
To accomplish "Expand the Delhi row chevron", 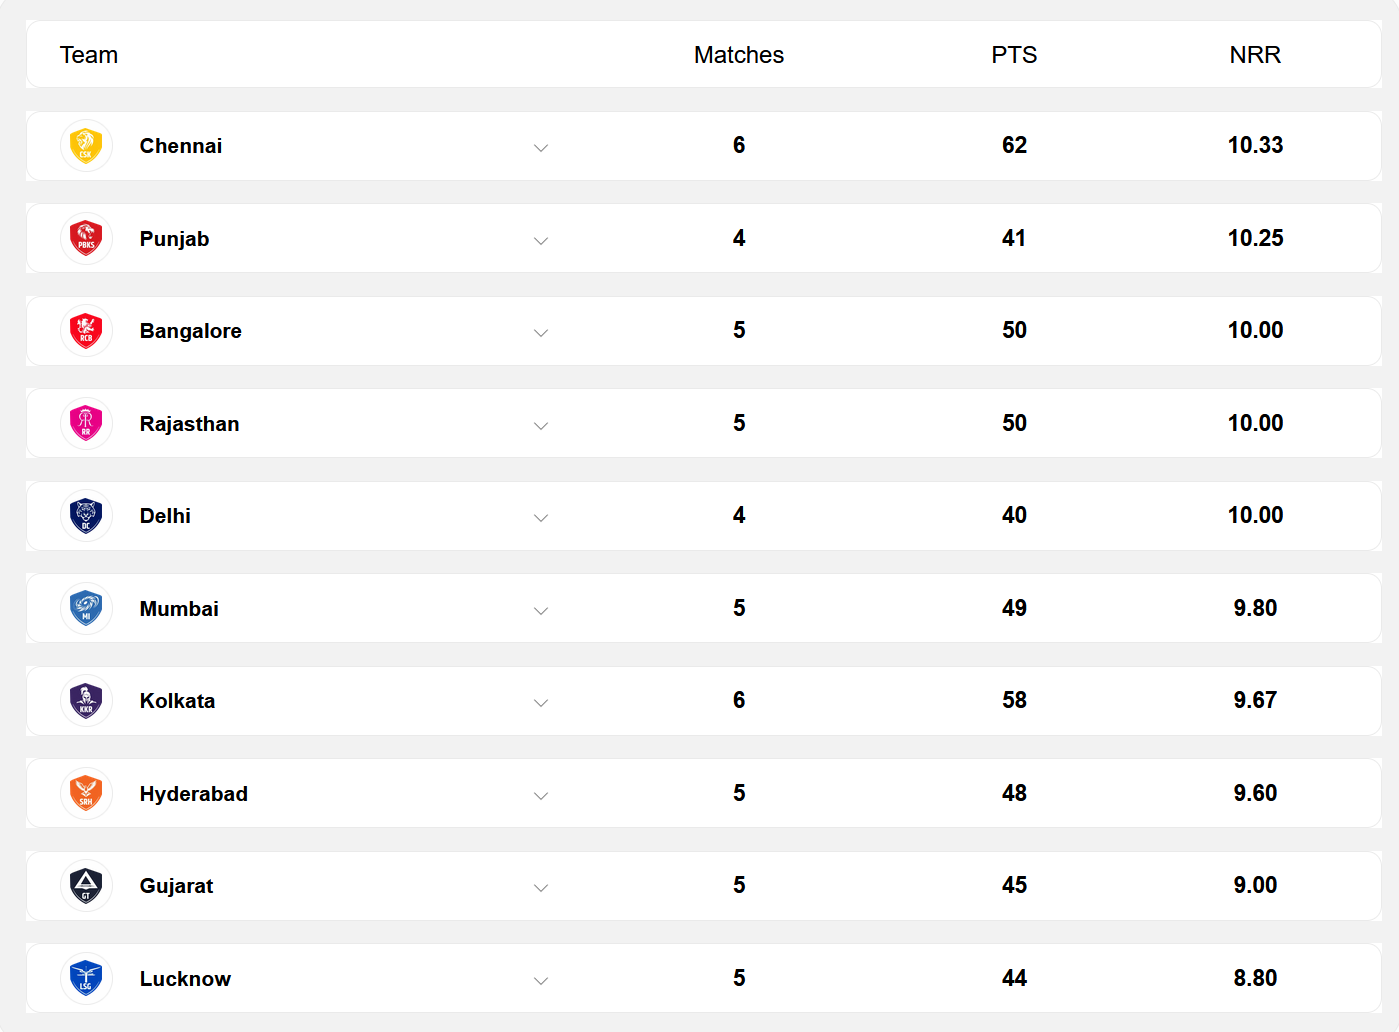I will coord(541,518).
